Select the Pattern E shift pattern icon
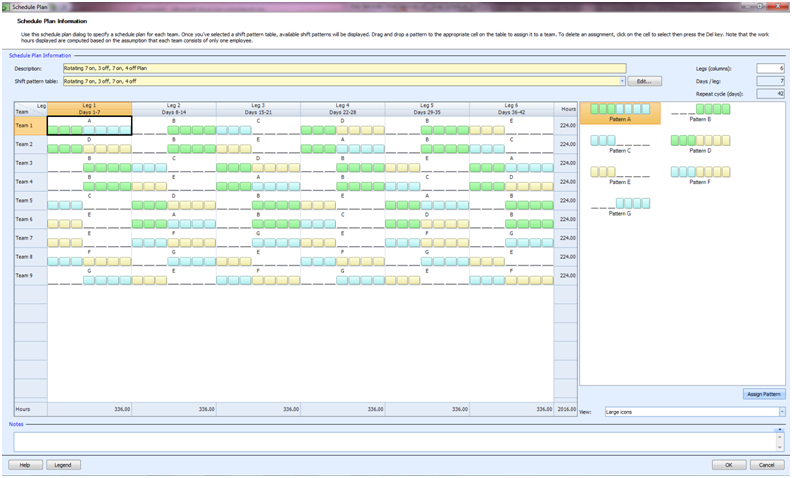This screenshot has height=478, width=792. (620, 176)
